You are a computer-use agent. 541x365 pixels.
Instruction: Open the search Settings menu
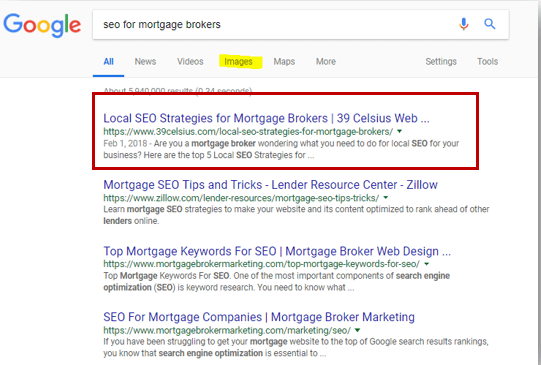pyautogui.click(x=441, y=61)
